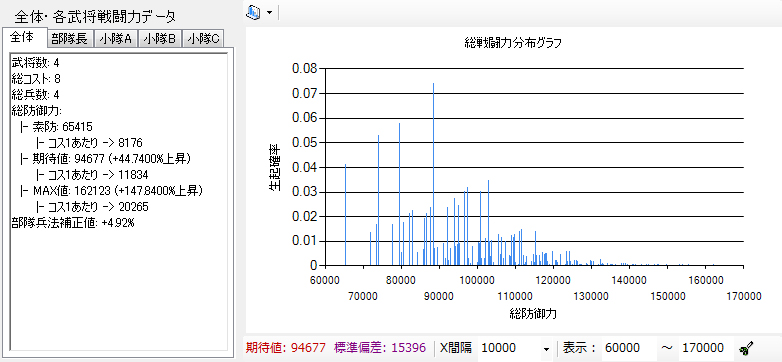Select the 小隊A tab
This screenshot has height=362, width=782.
[115, 39]
